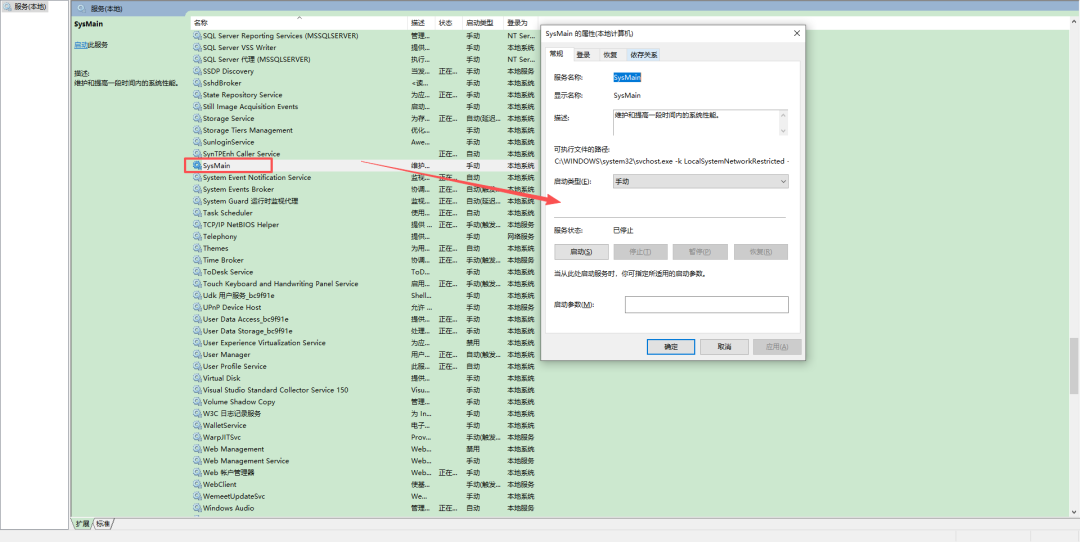Click the 启动(S) button
Image resolution: width=1080 pixels, height=542 pixels.
[581, 251]
